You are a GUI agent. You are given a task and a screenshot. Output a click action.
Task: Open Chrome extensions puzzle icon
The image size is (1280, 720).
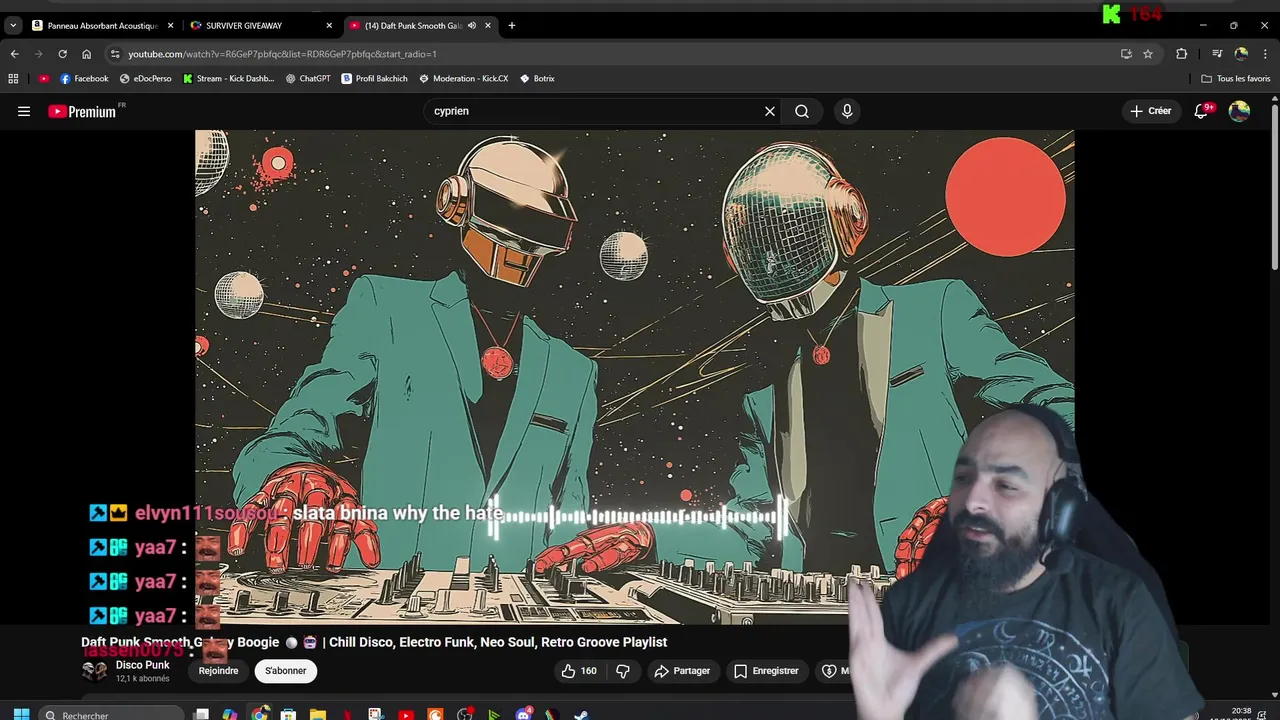click(x=1182, y=54)
